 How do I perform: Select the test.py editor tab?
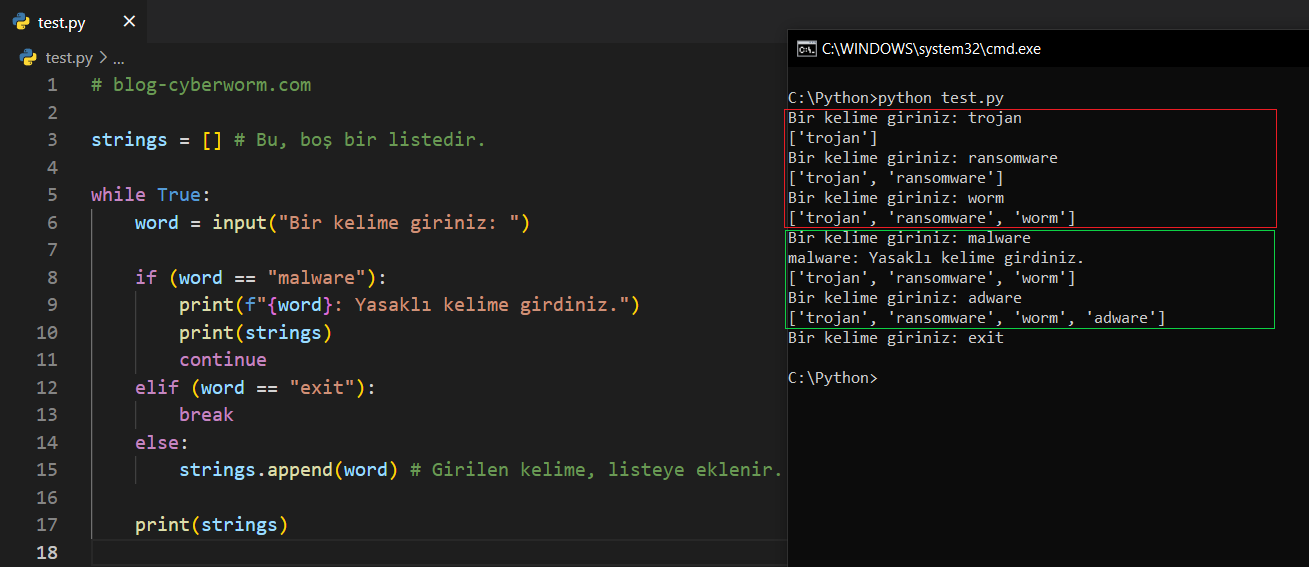click(61, 22)
